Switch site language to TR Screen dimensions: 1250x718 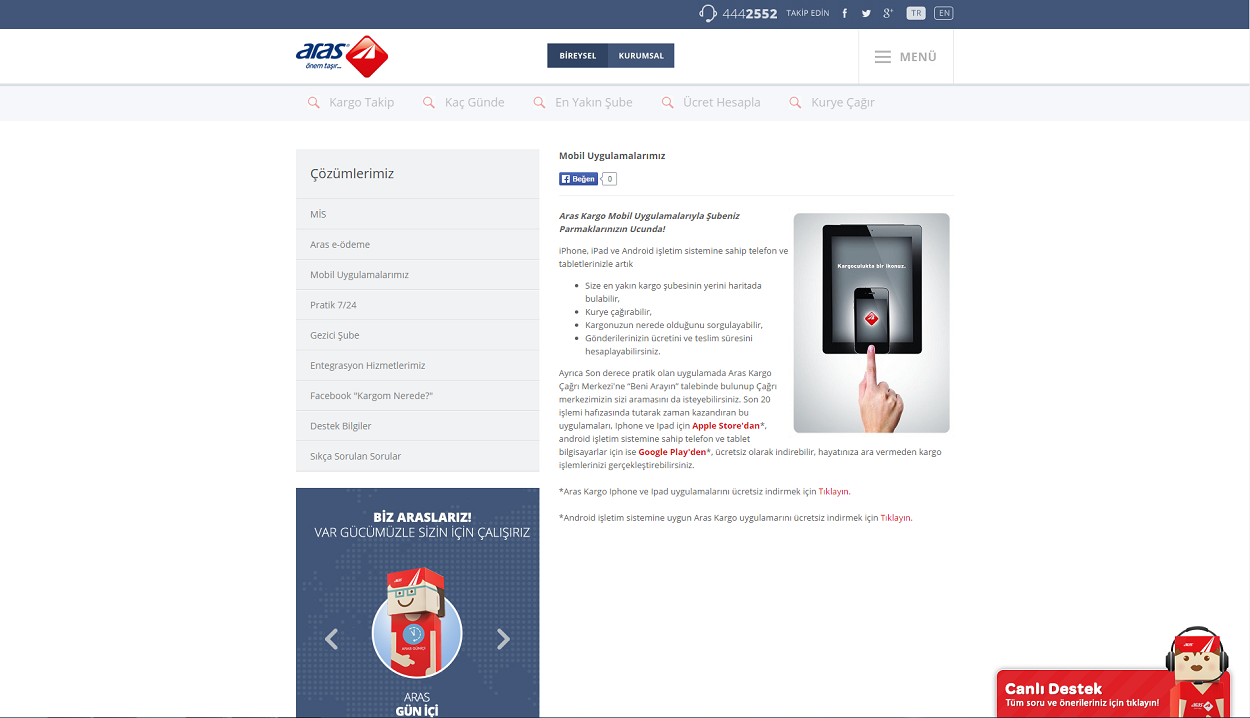click(916, 13)
